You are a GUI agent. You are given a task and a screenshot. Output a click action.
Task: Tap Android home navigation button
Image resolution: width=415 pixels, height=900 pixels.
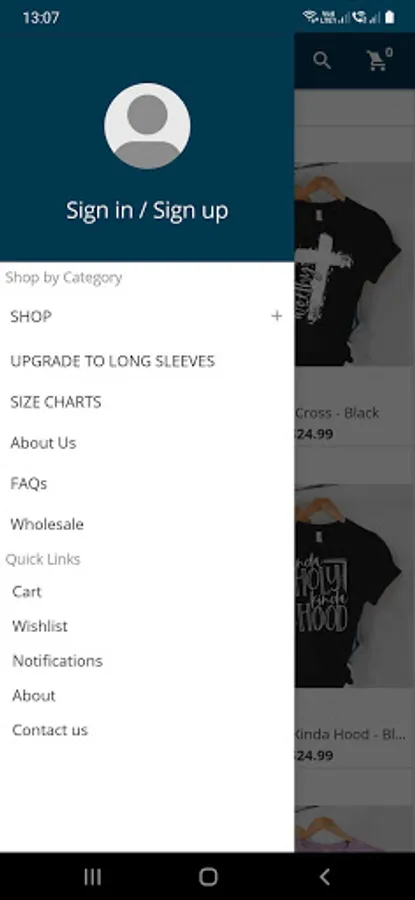(208, 876)
